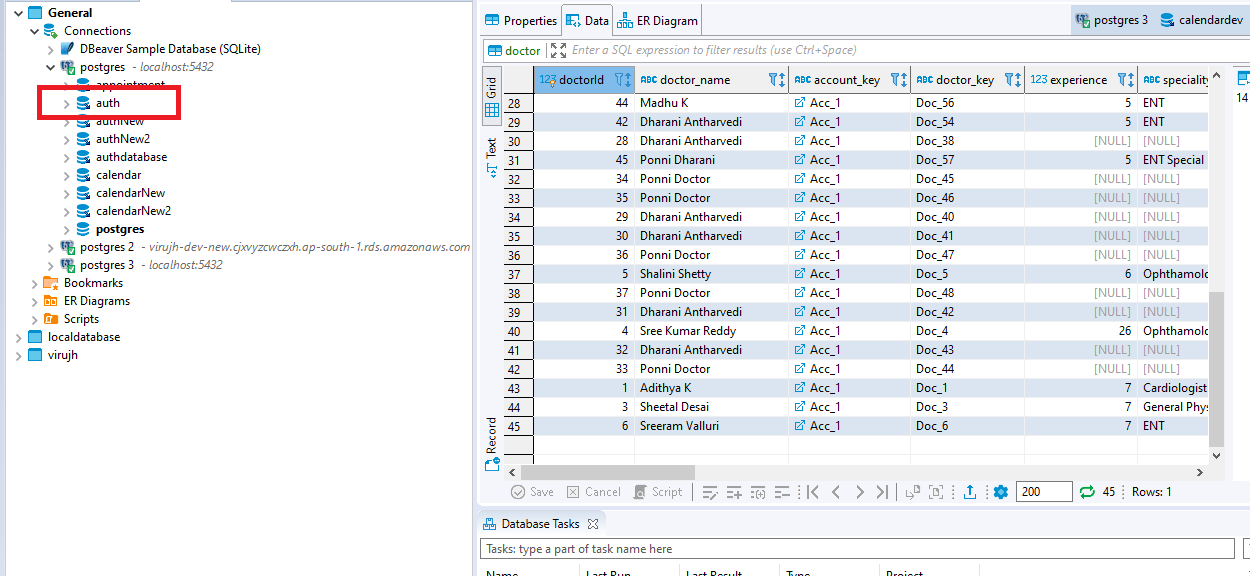This screenshot has width=1250, height=576.
Task: Click the sort arrows on experience column
Action: 1131,80
